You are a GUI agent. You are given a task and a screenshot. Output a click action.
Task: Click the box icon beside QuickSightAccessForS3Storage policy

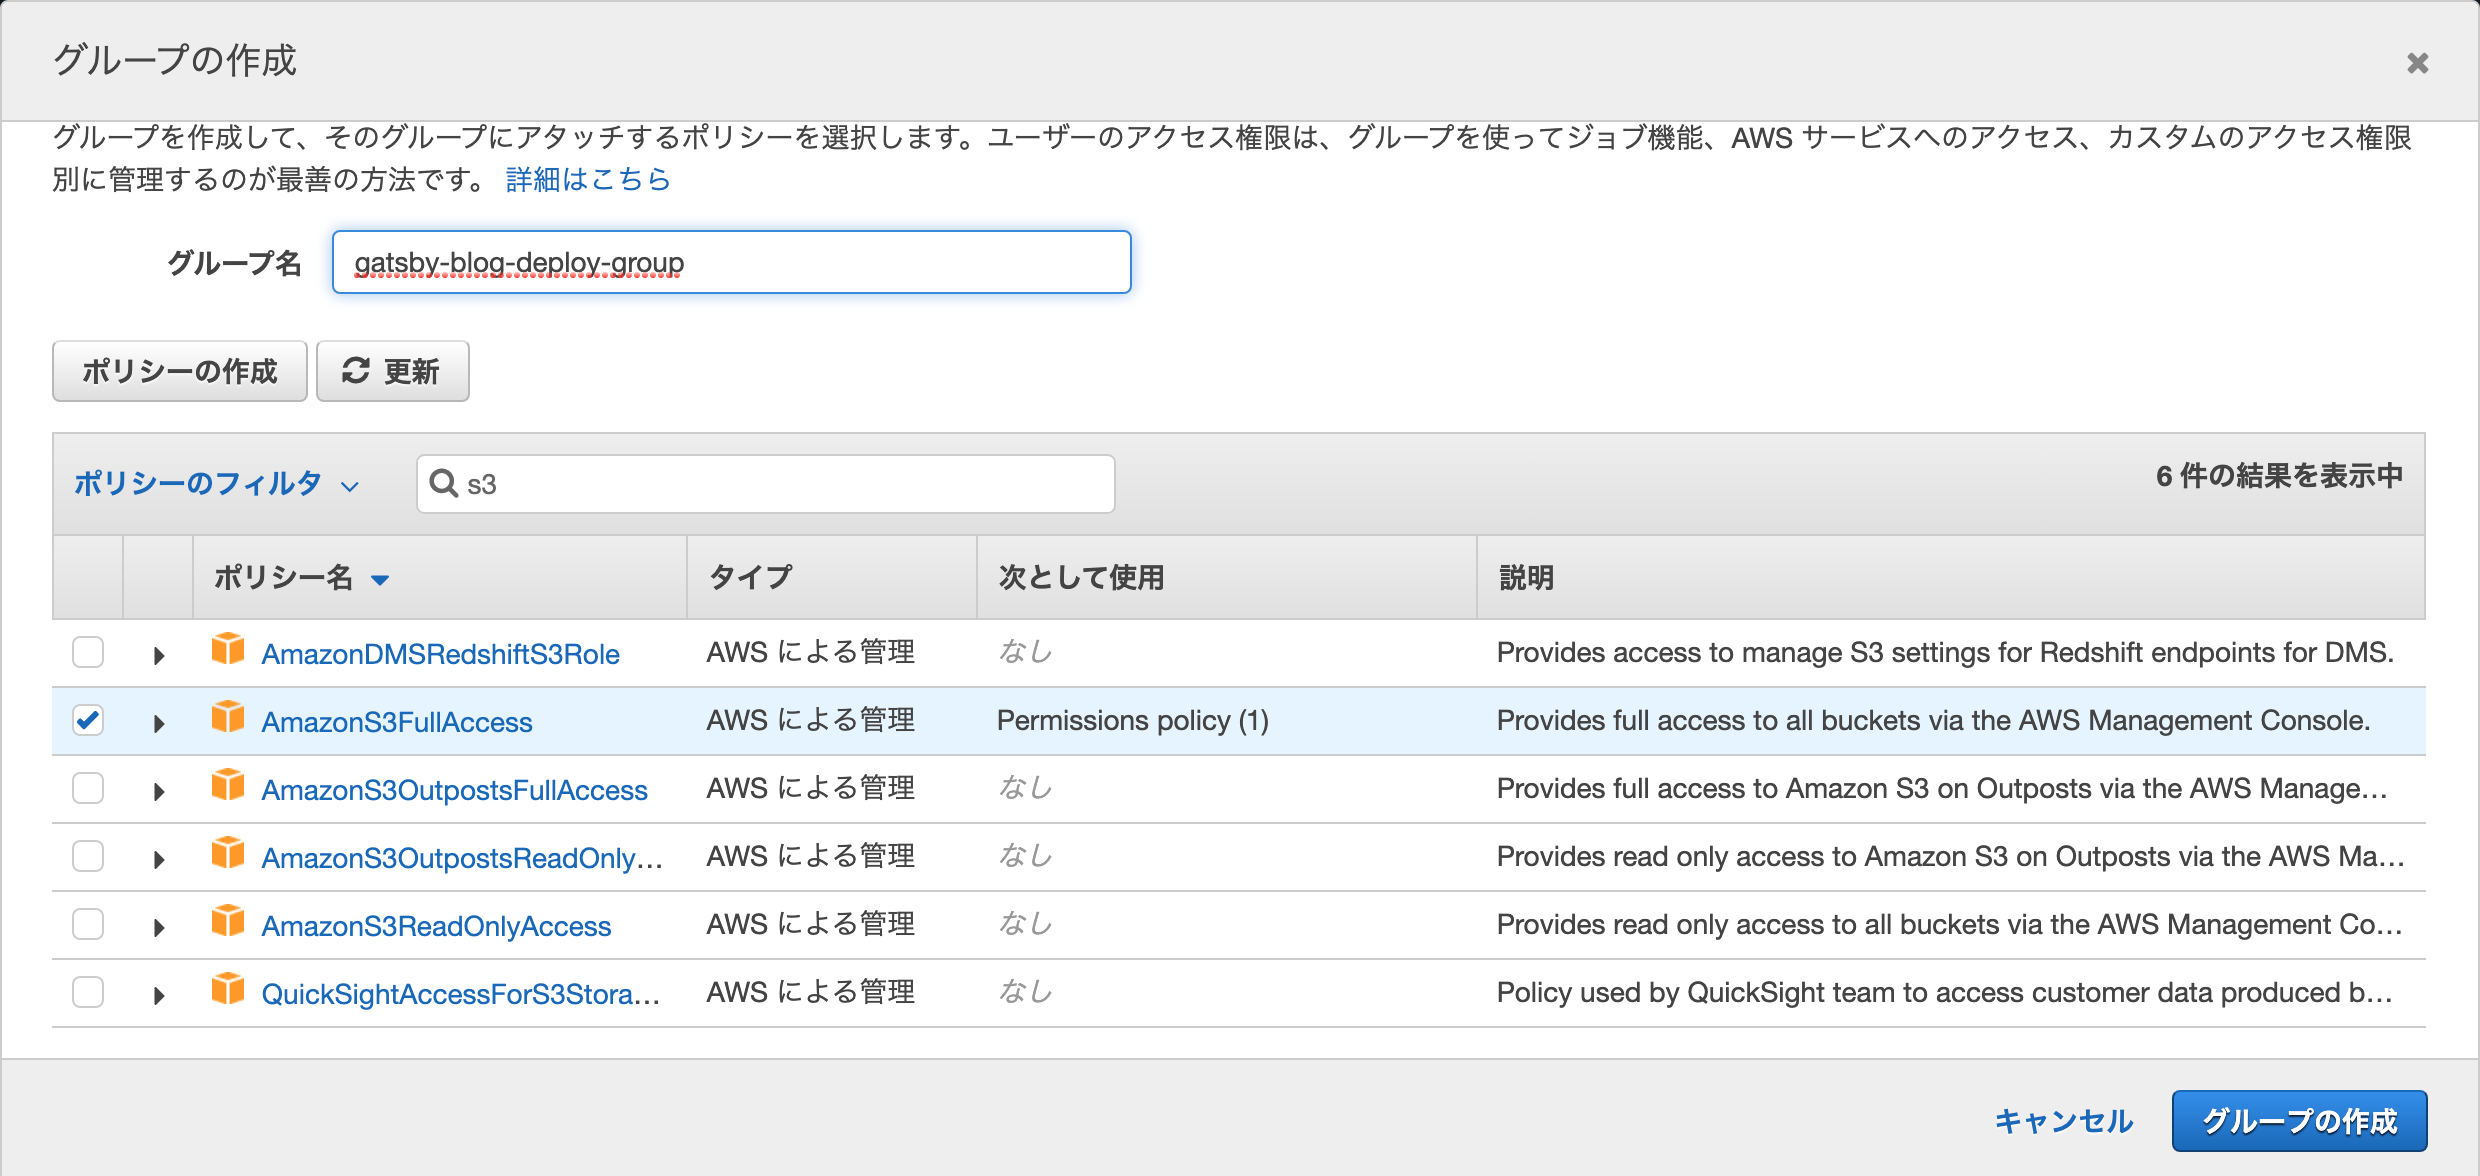click(x=228, y=990)
